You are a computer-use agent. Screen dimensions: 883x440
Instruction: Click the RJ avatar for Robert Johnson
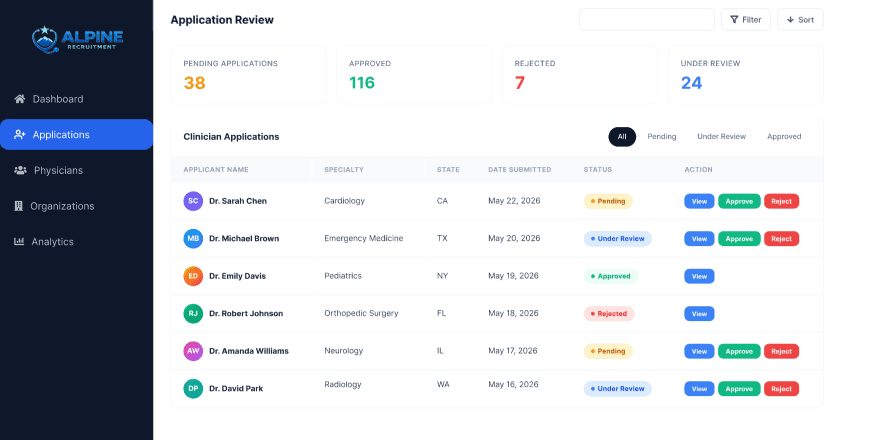coord(193,313)
